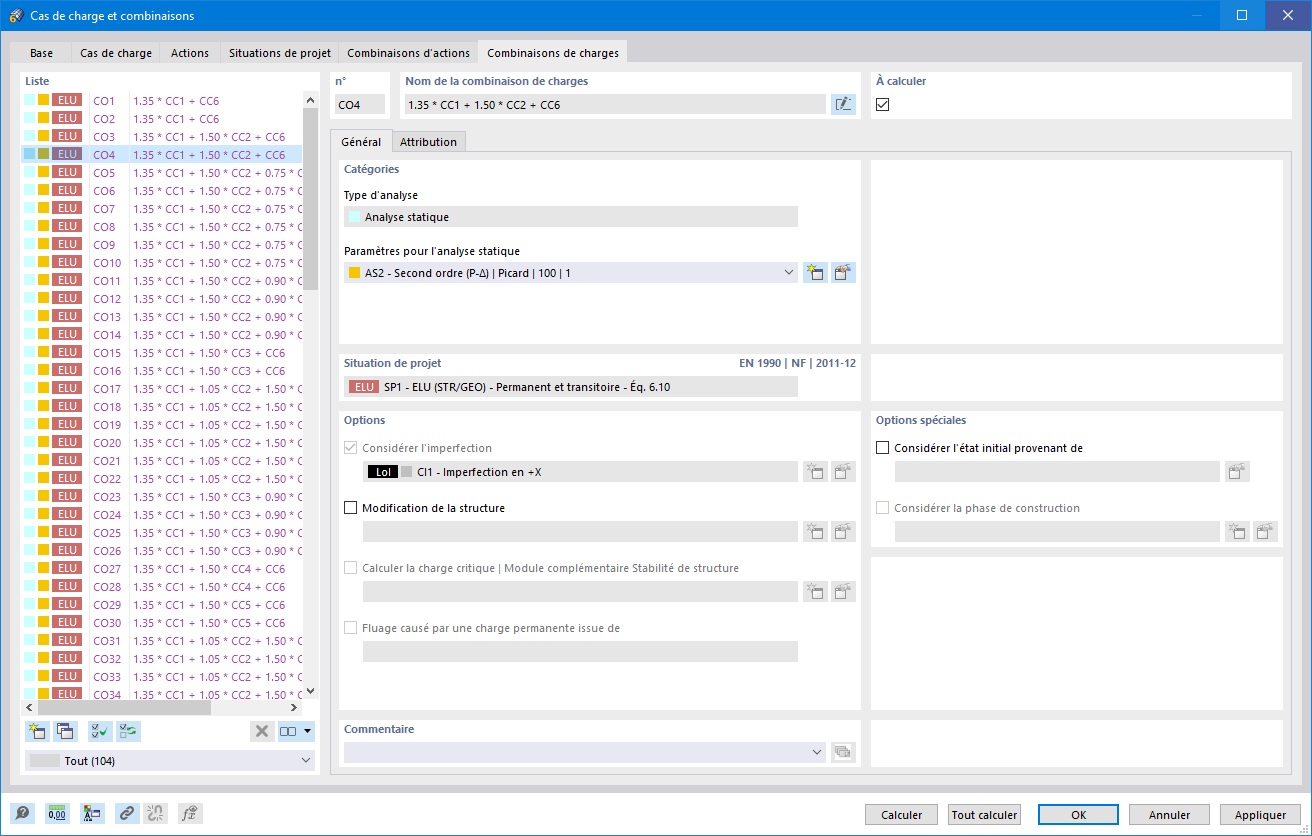Open the comment library icon
Screen dimensions: 1312x836
pyautogui.click(x=843, y=752)
